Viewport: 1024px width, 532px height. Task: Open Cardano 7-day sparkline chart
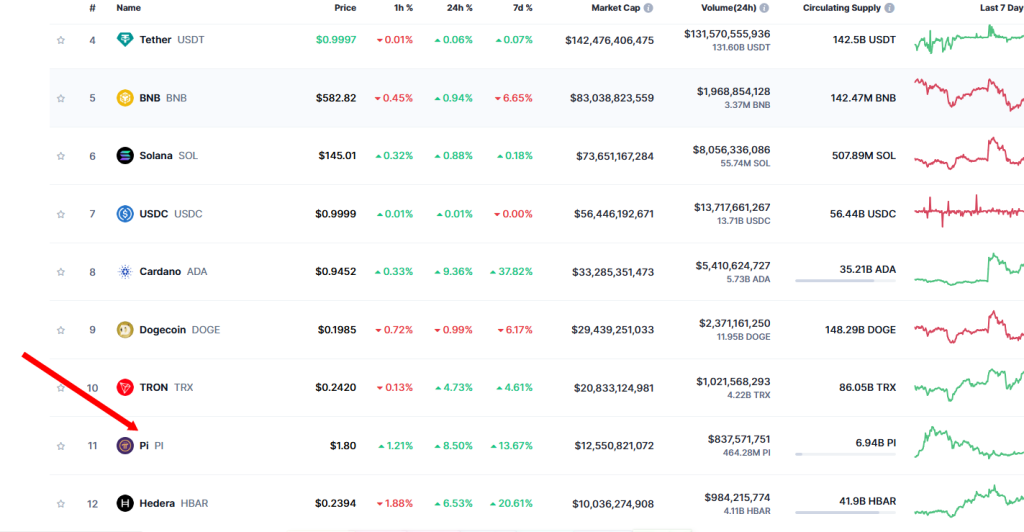969,270
